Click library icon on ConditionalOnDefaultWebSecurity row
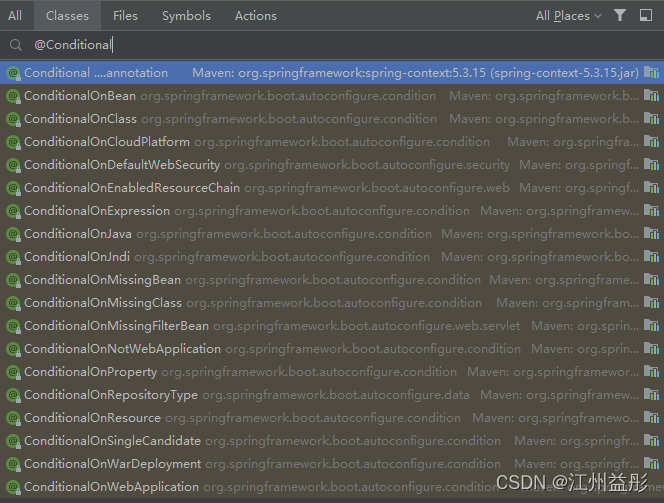The image size is (664, 503). coord(651,164)
